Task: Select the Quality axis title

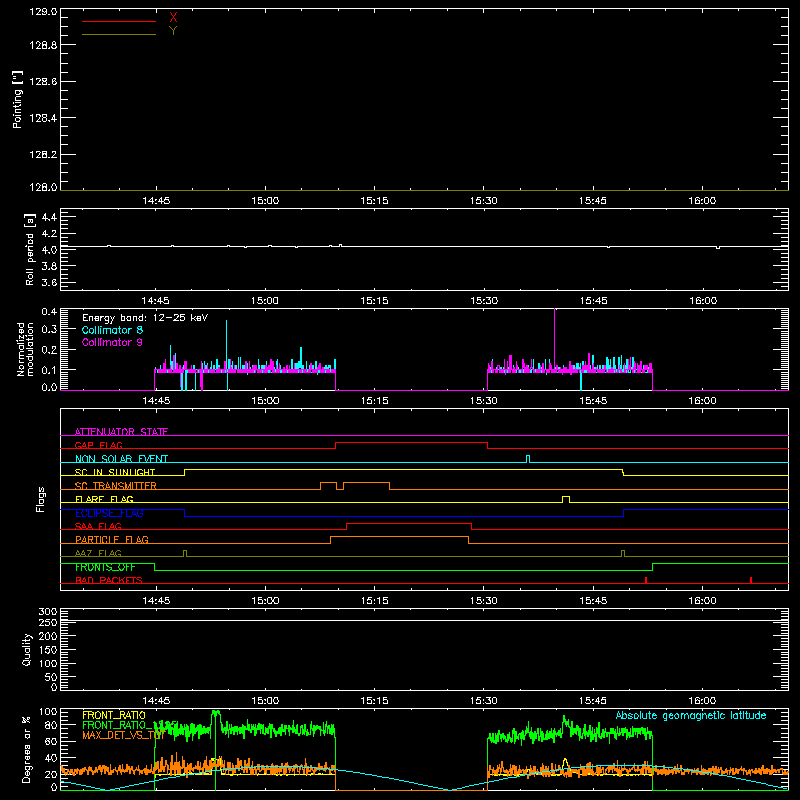Action: [x=27, y=649]
